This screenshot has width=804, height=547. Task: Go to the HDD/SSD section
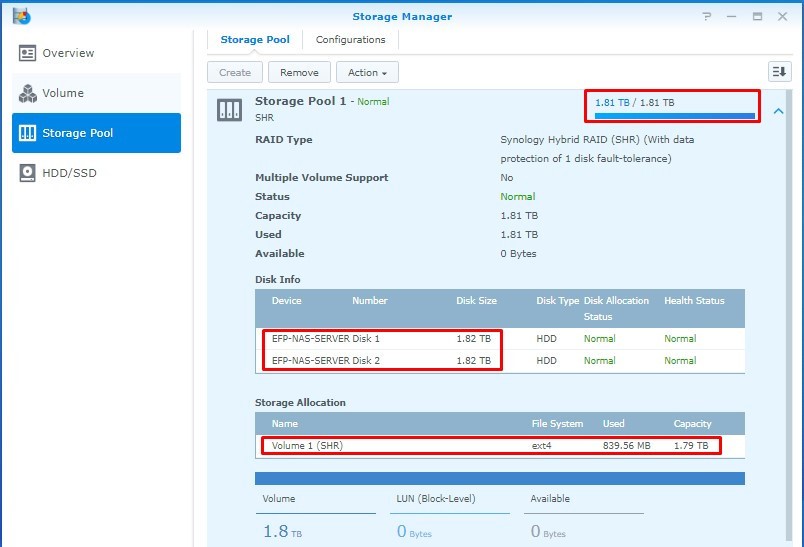point(96,173)
